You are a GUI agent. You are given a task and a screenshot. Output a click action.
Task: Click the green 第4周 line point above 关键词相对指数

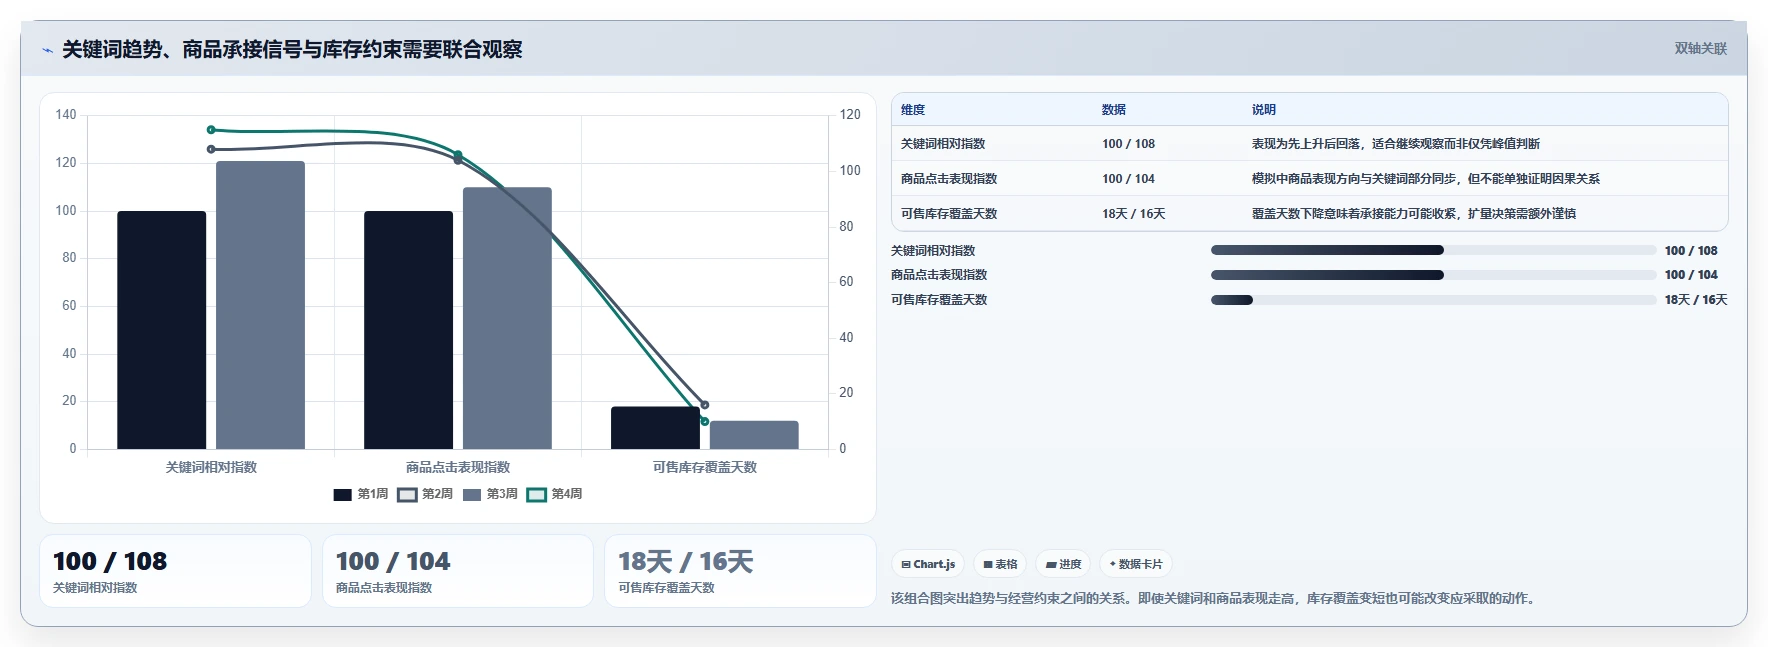pos(211,130)
